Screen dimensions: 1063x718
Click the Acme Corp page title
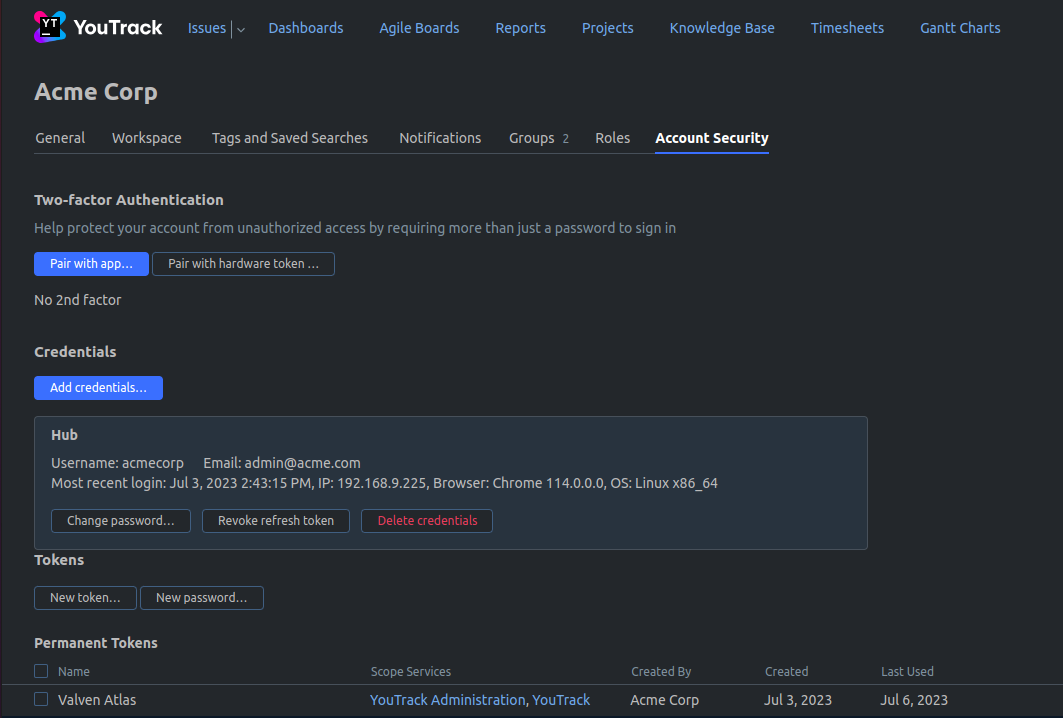(96, 92)
